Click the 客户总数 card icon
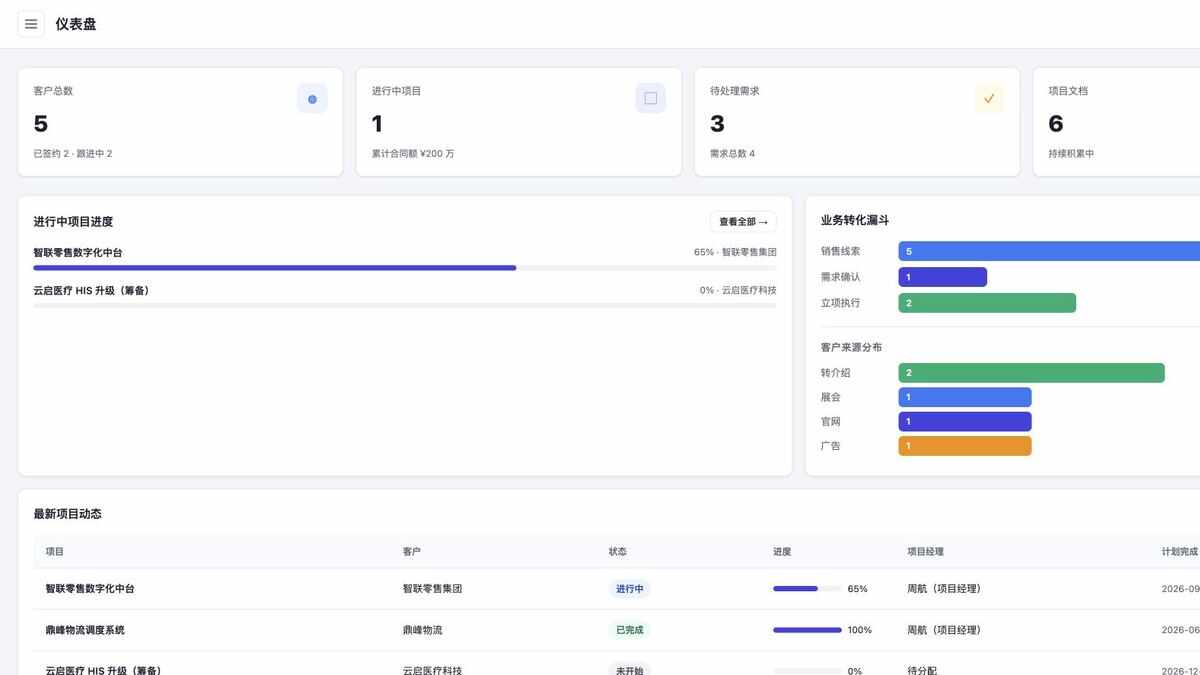 (x=312, y=99)
